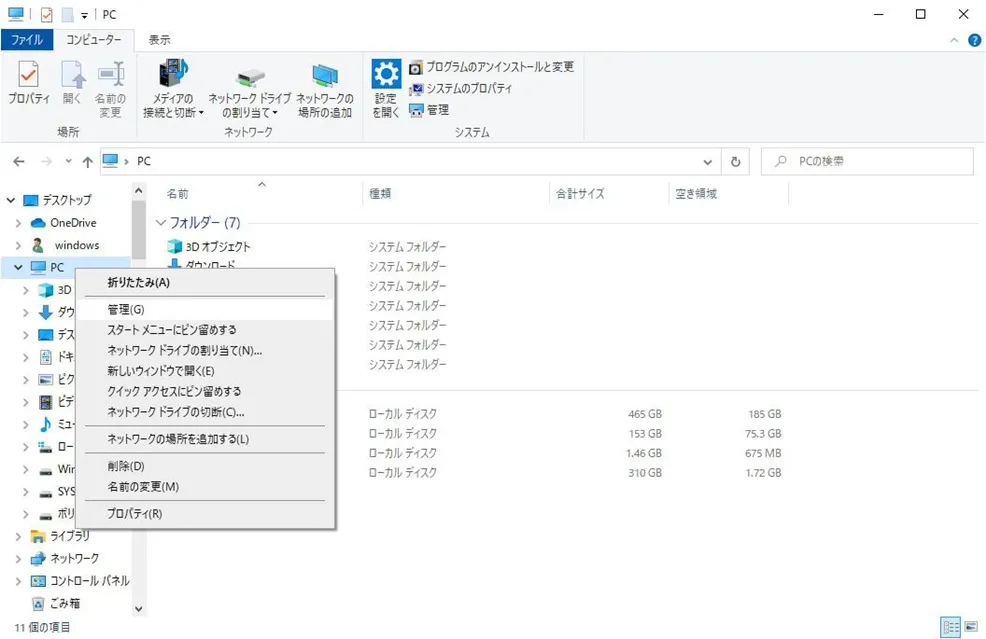Click the PCの検索 search field
The width and height of the screenshot is (986, 639).
tap(867, 162)
